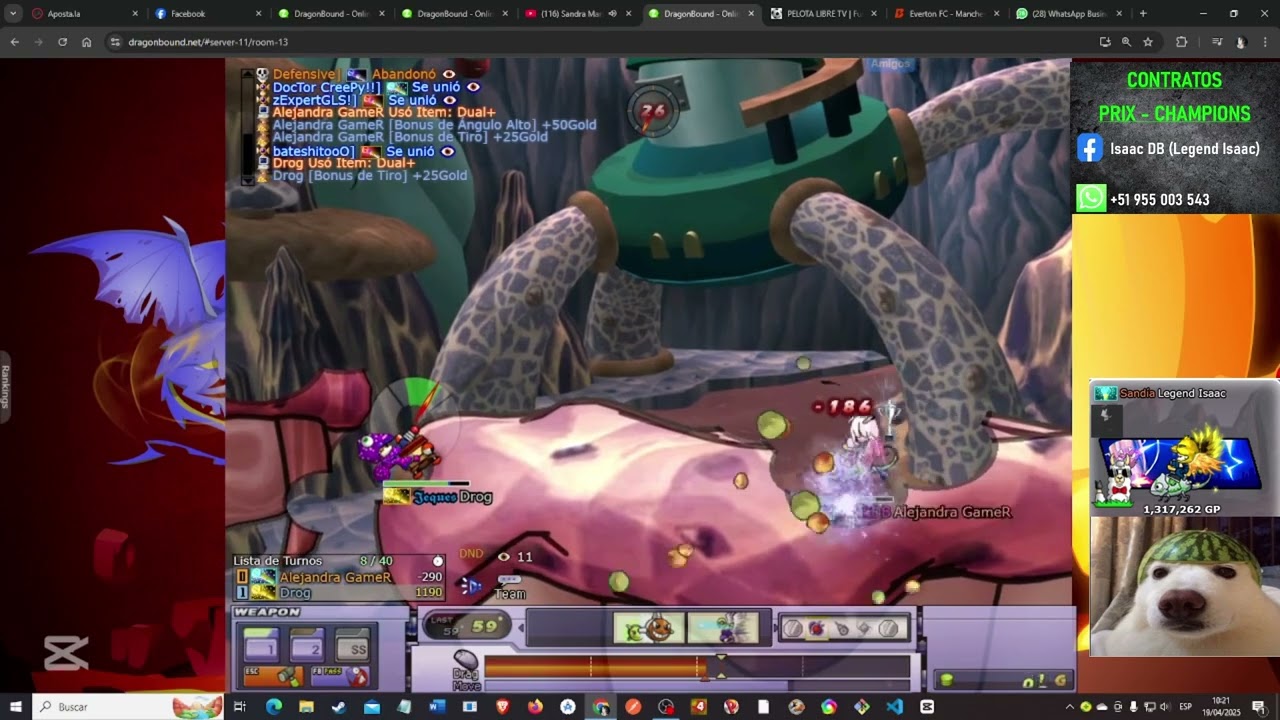Click the eye icon next to DocTor CreePy
The width and height of the screenshot is (1280, 720).
coord(473,87)
